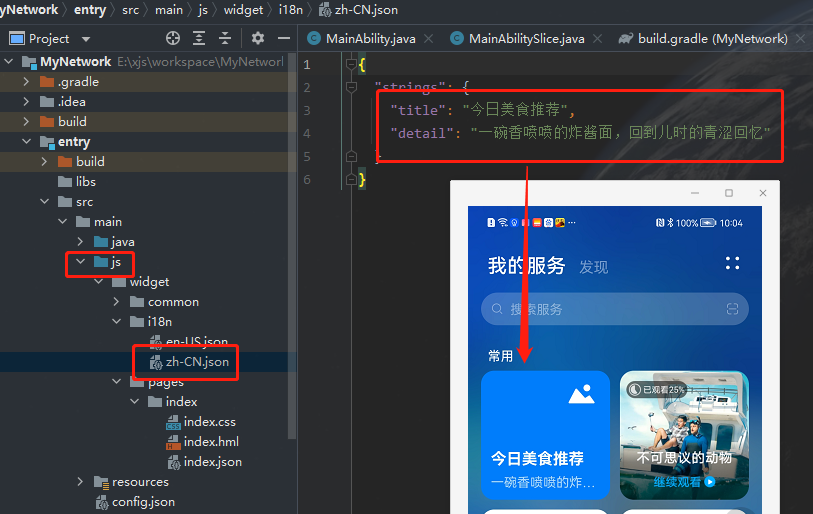Click fold marker on editor line 2

(351, 87)
